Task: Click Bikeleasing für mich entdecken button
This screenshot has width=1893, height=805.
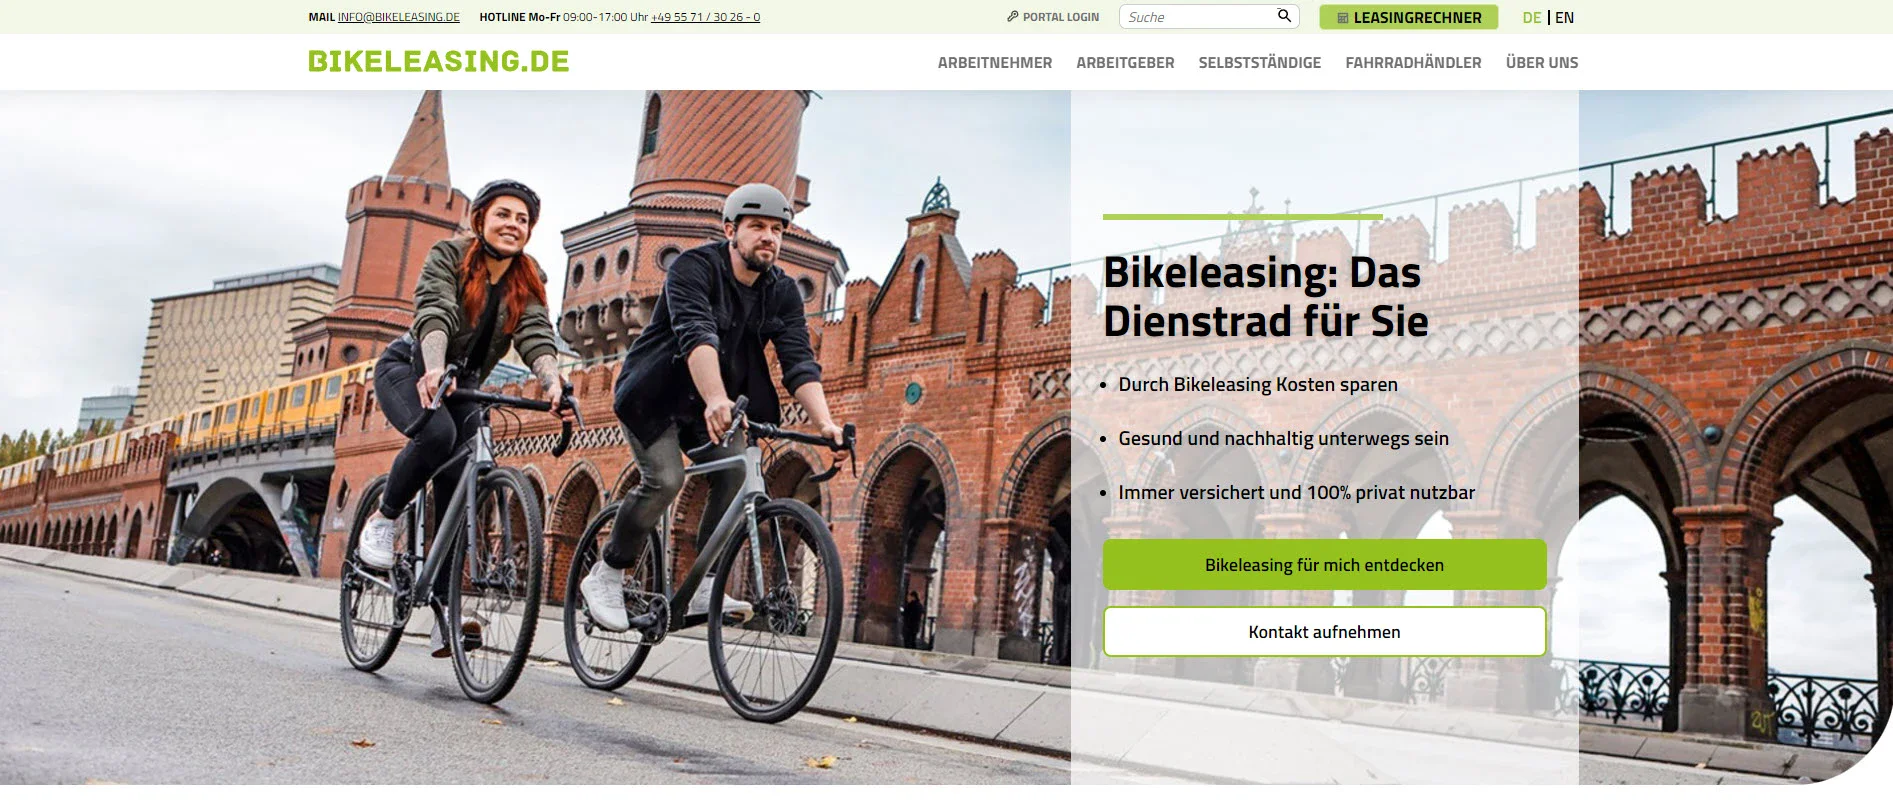Action: 1324,565
